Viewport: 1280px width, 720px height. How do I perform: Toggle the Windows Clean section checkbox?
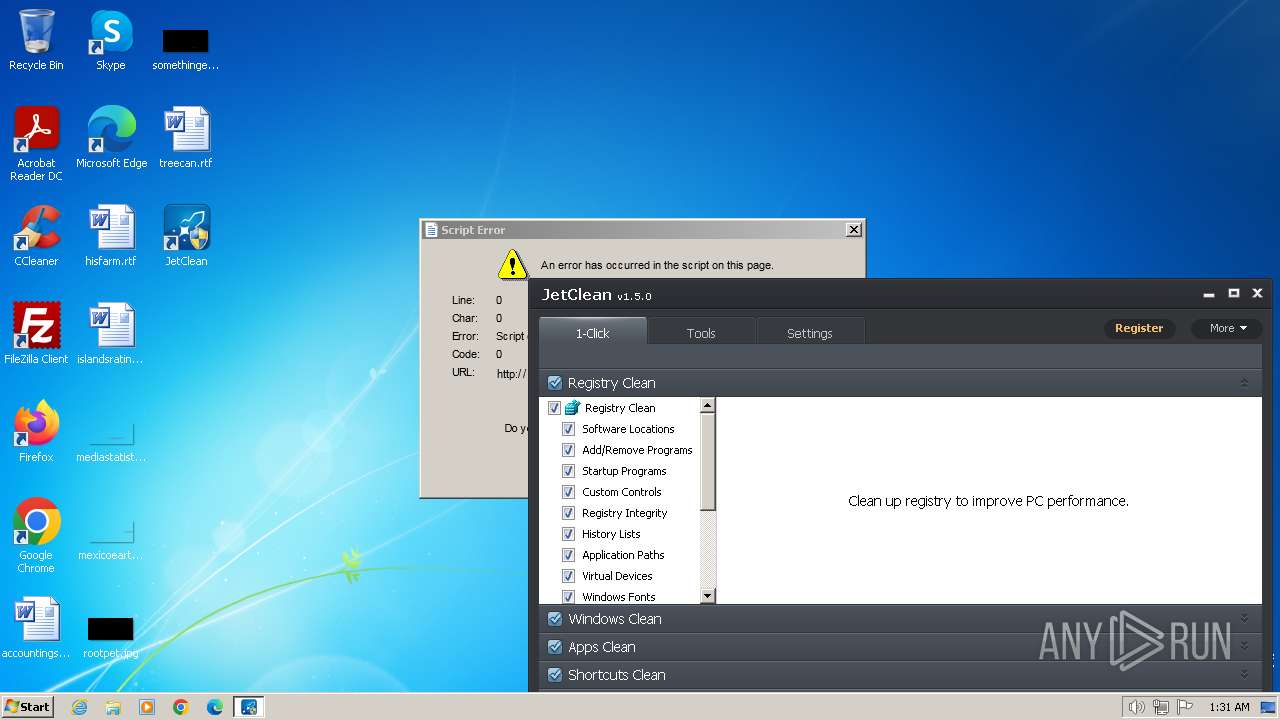[555, 619]
